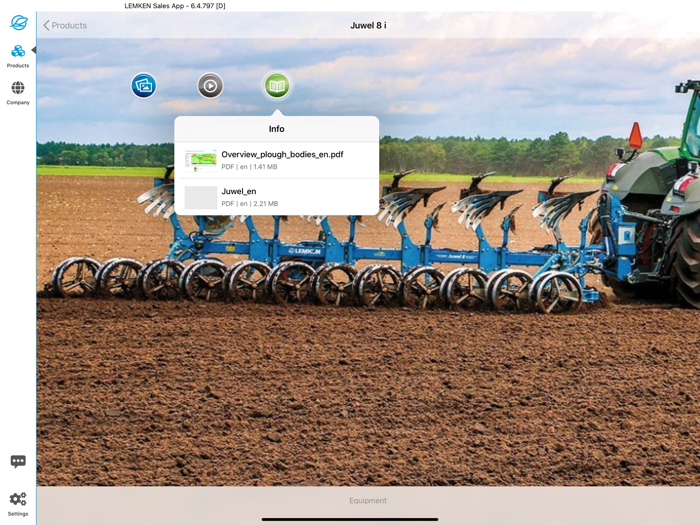Click the Juwel 8 i title

coord(368,25)
